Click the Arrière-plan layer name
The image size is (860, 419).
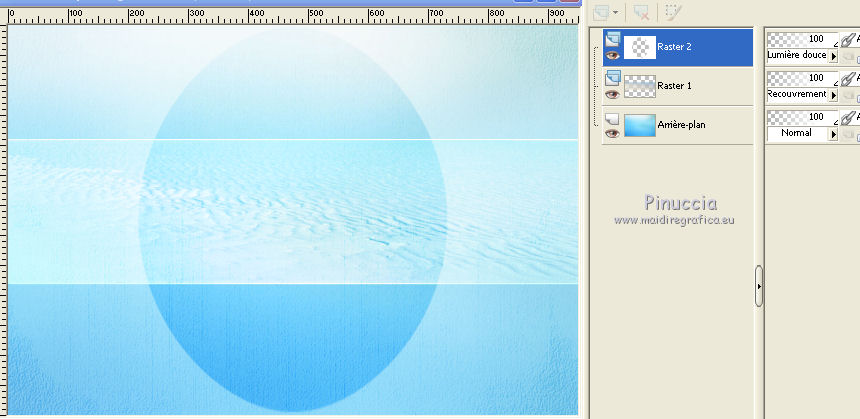[x=681, y=125]
